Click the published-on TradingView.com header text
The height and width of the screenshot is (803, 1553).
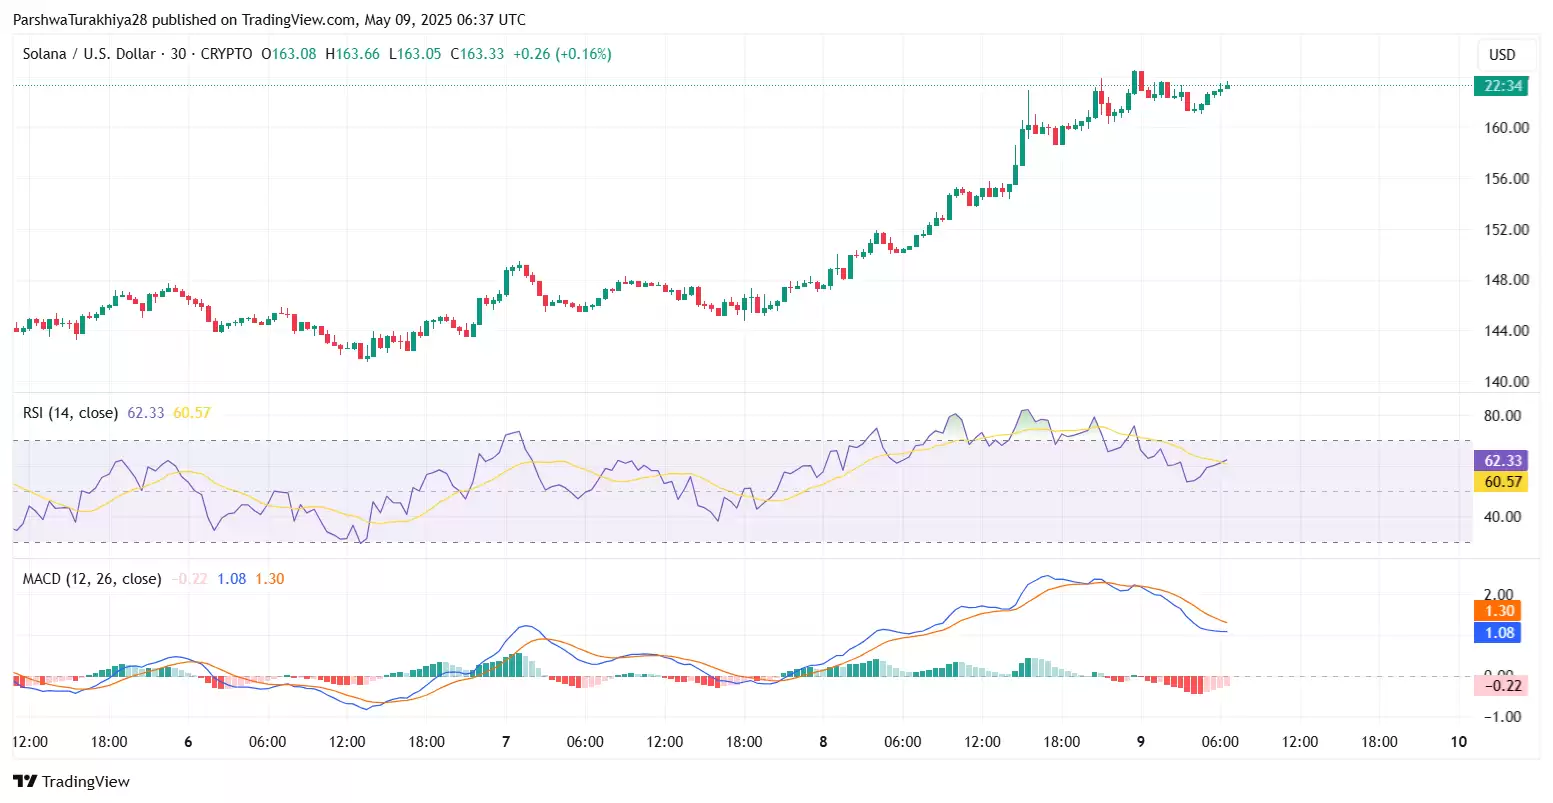pos(269,19)
